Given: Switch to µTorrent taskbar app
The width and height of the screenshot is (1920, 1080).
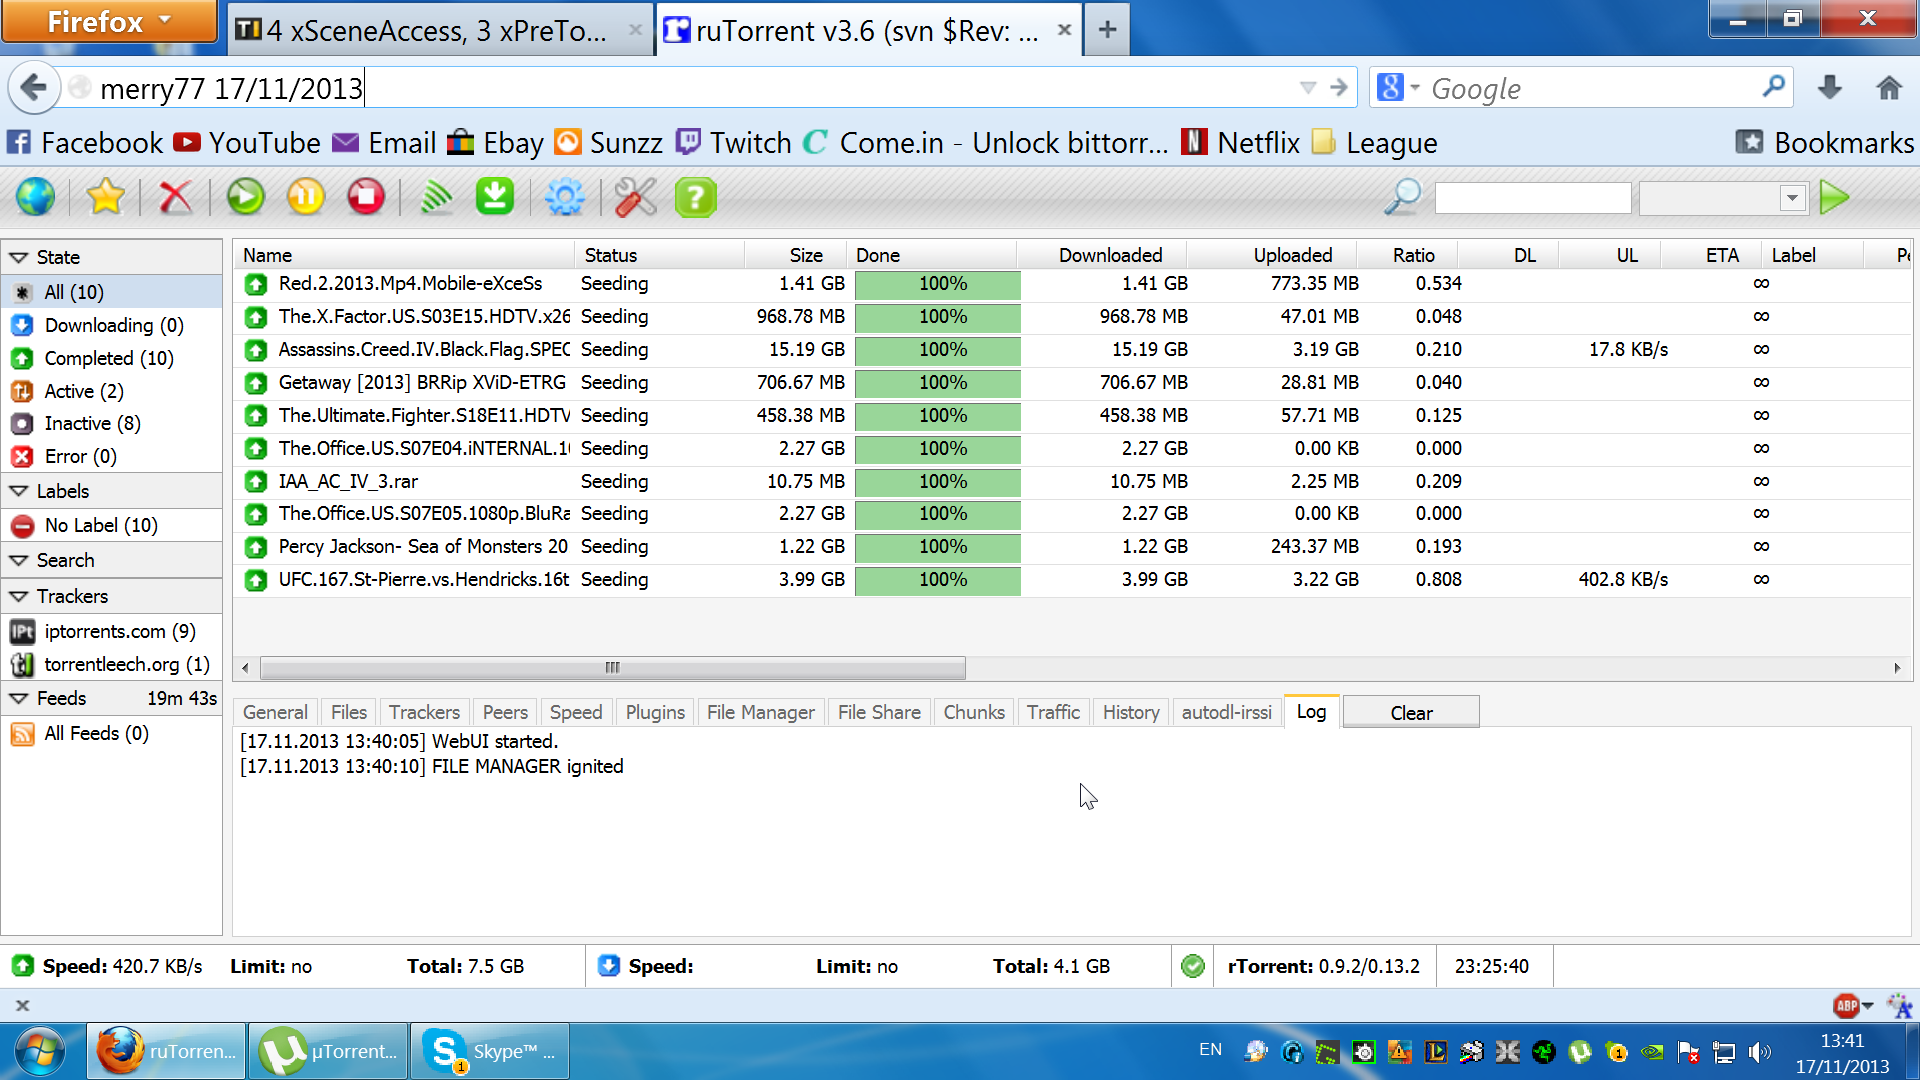Looking at the screenshot, I should click(x=329, y=1051).
